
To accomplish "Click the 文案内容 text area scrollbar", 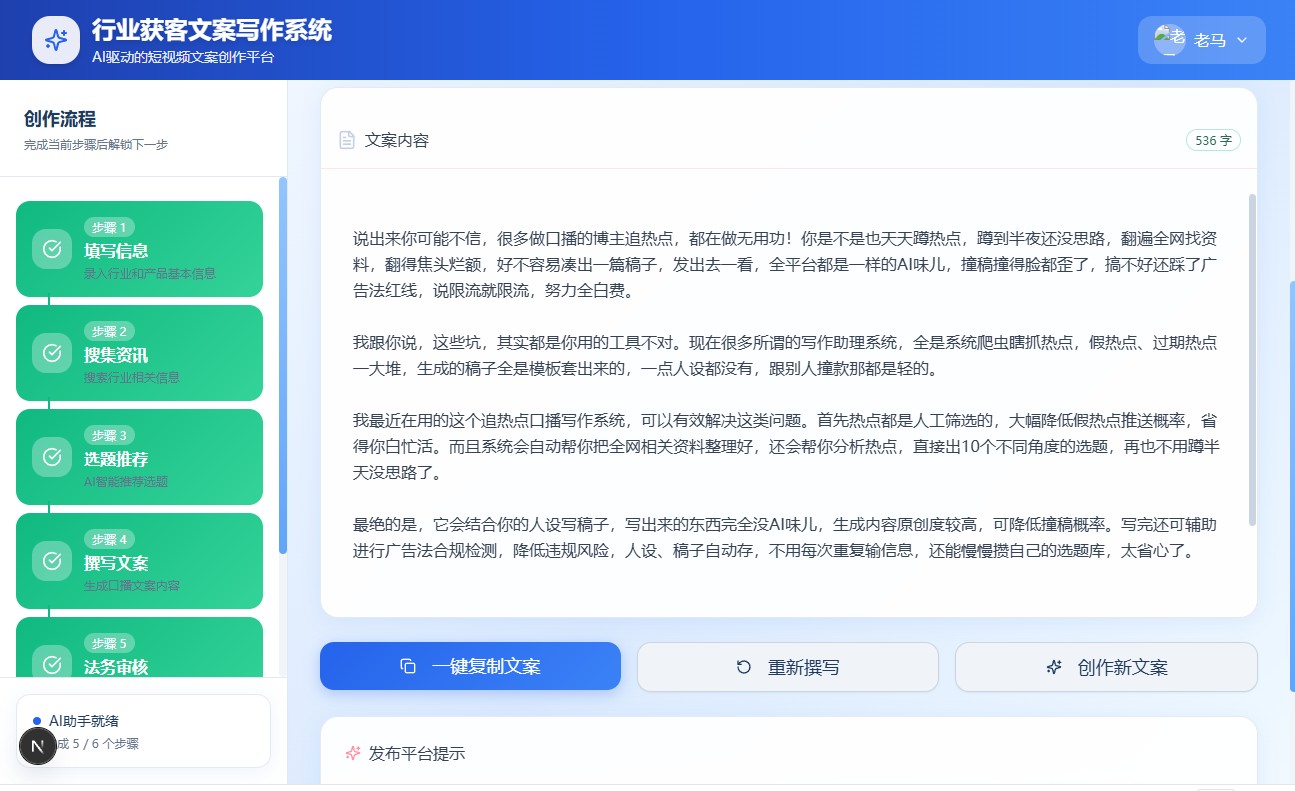I will point(1252,350).
